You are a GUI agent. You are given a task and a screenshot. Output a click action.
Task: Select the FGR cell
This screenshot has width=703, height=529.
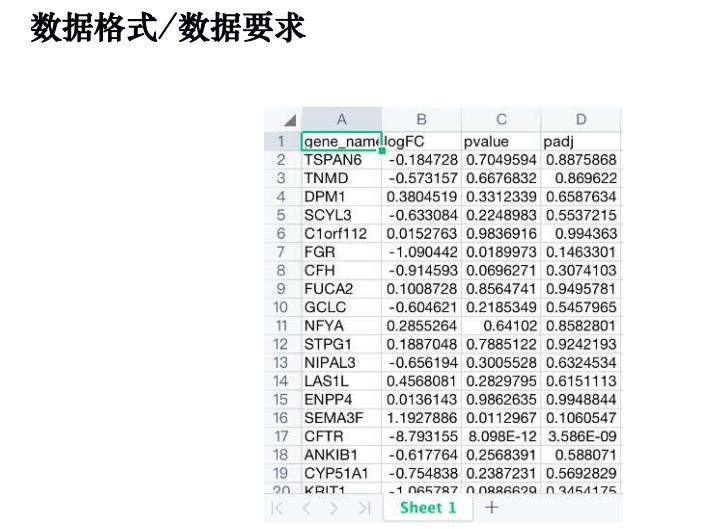click(x=342, y=252)
